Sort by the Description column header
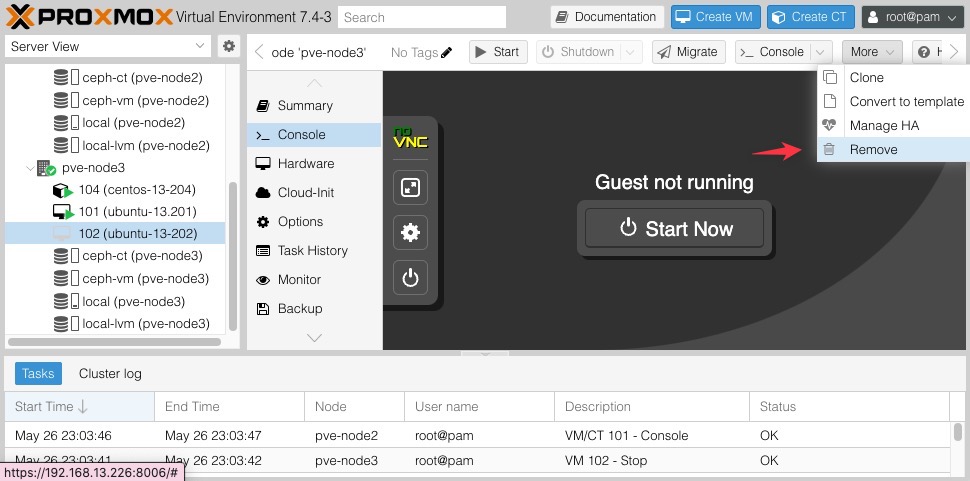 tap(651, 407)
